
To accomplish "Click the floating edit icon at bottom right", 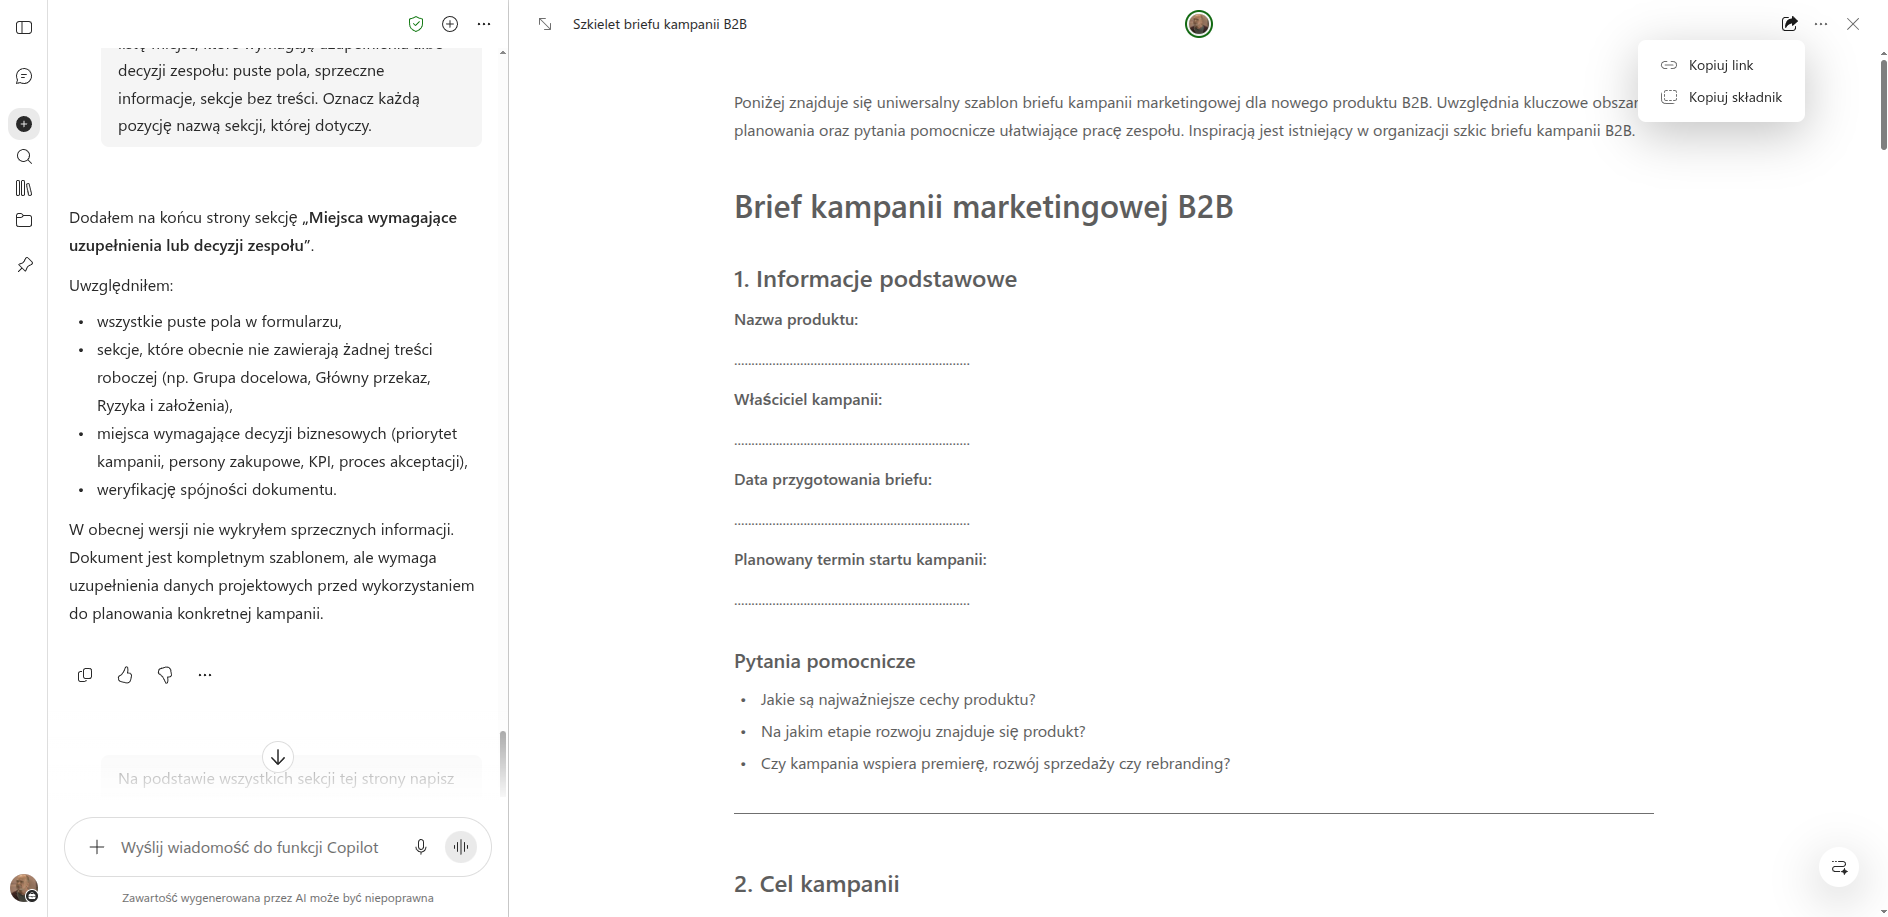I will tap(1839, 867).
